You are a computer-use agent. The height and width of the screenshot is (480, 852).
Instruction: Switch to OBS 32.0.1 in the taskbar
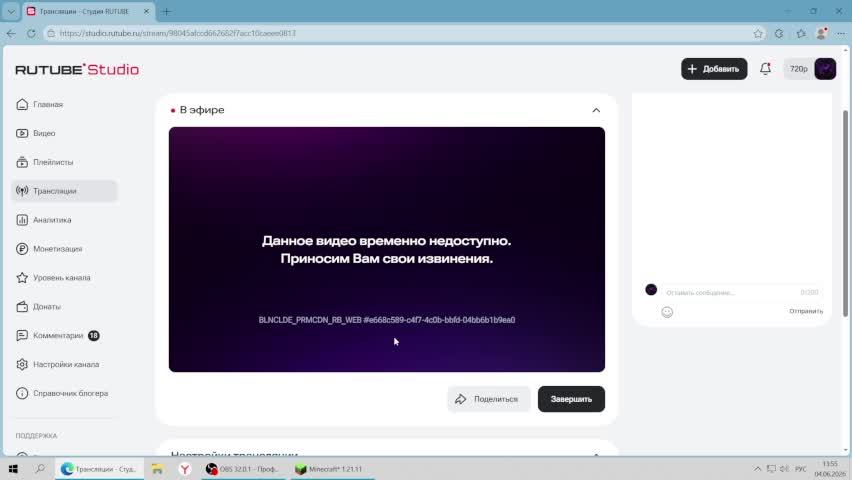[243, 469]
